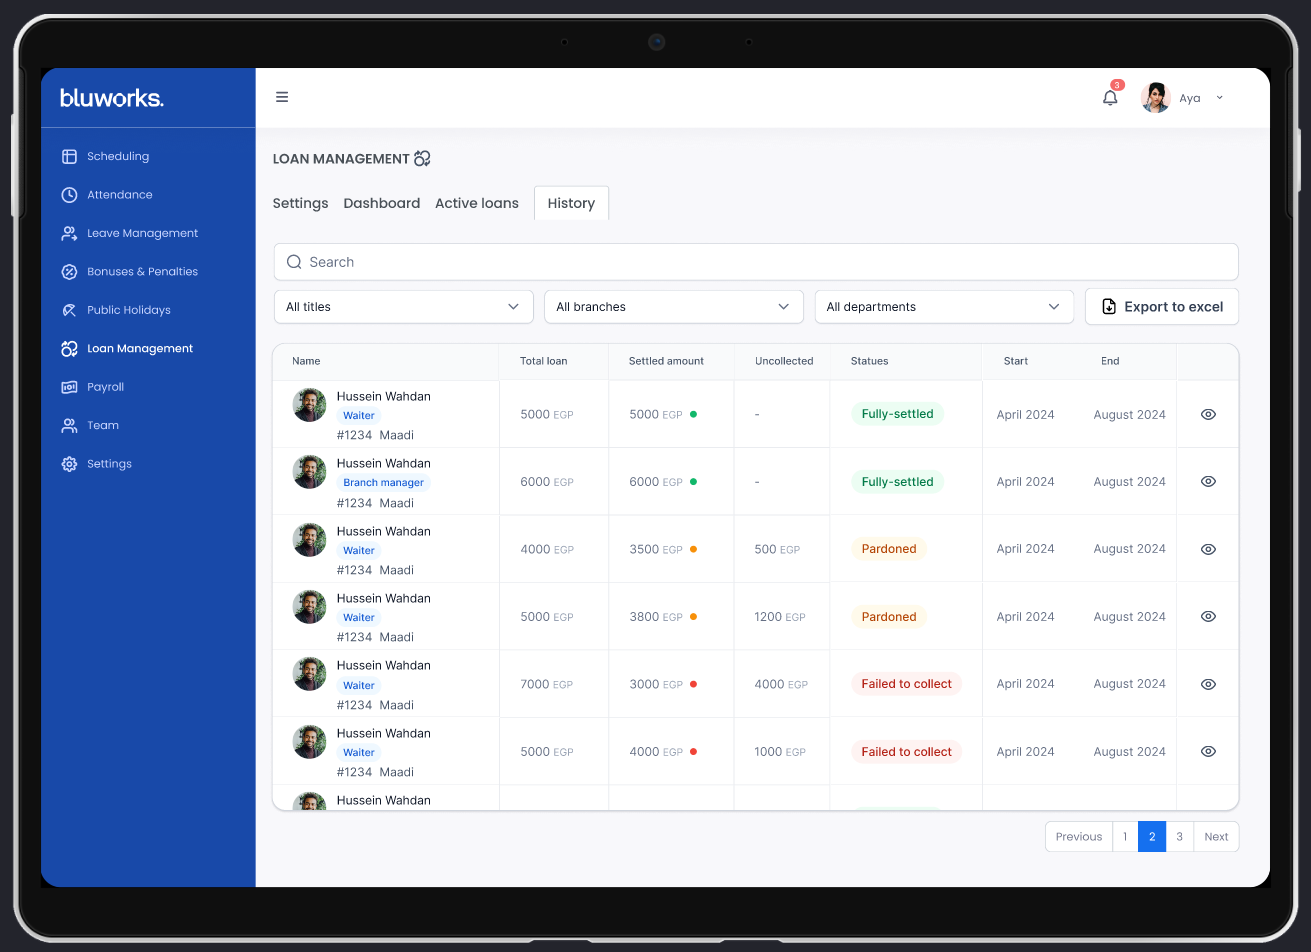
Task: Open the notifications bell
Action: click(x=1110, y=98)
